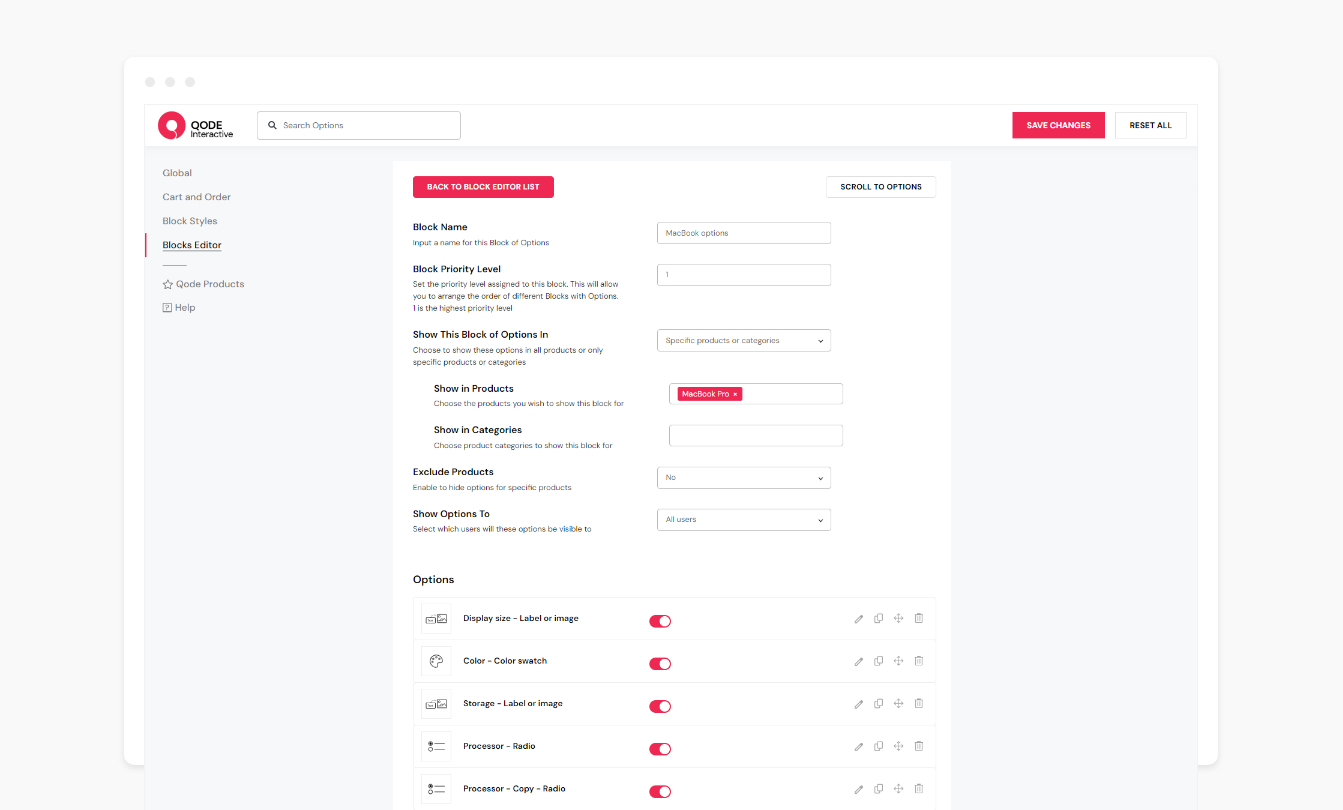
Task: Click the Block Name input field
Action: [x=744, y=233]
